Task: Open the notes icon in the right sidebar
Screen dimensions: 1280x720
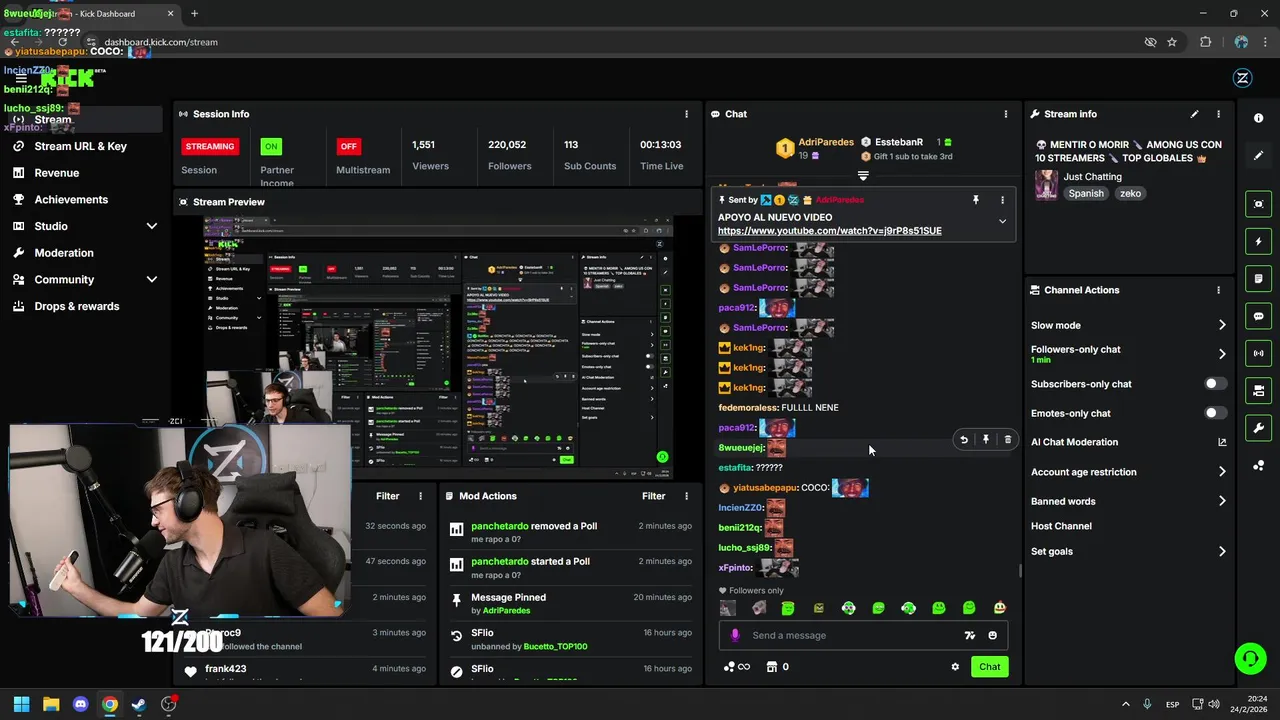Action: click(x=1258, y=279)
